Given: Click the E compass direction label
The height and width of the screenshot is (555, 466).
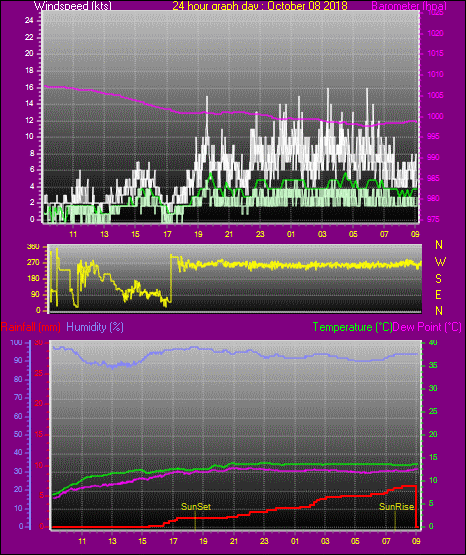Looking at the screenshot, I should (438, 295).
